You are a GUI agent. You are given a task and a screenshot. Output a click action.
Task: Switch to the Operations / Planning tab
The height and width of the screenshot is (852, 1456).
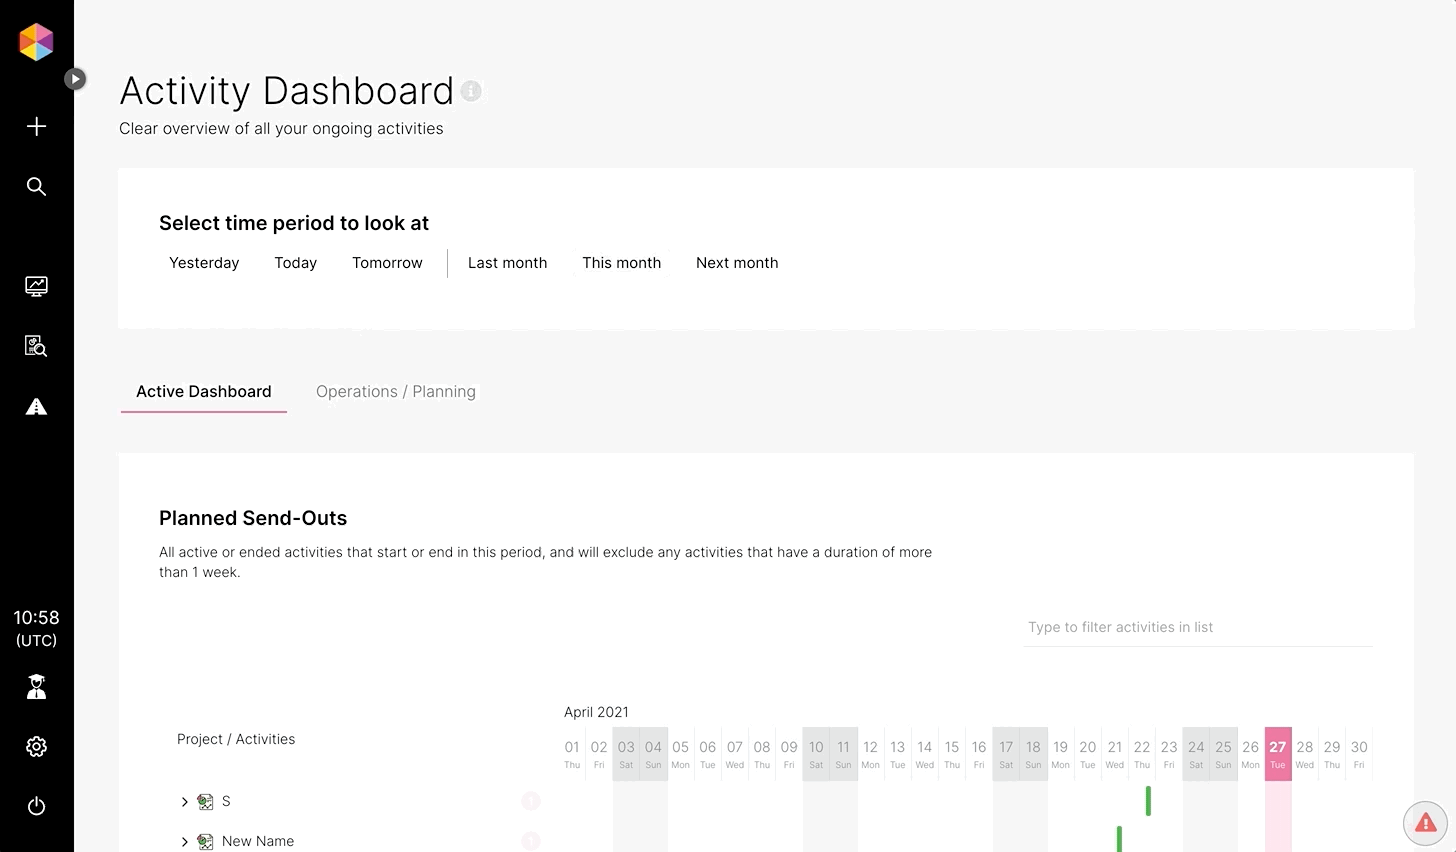coord(396,391)
